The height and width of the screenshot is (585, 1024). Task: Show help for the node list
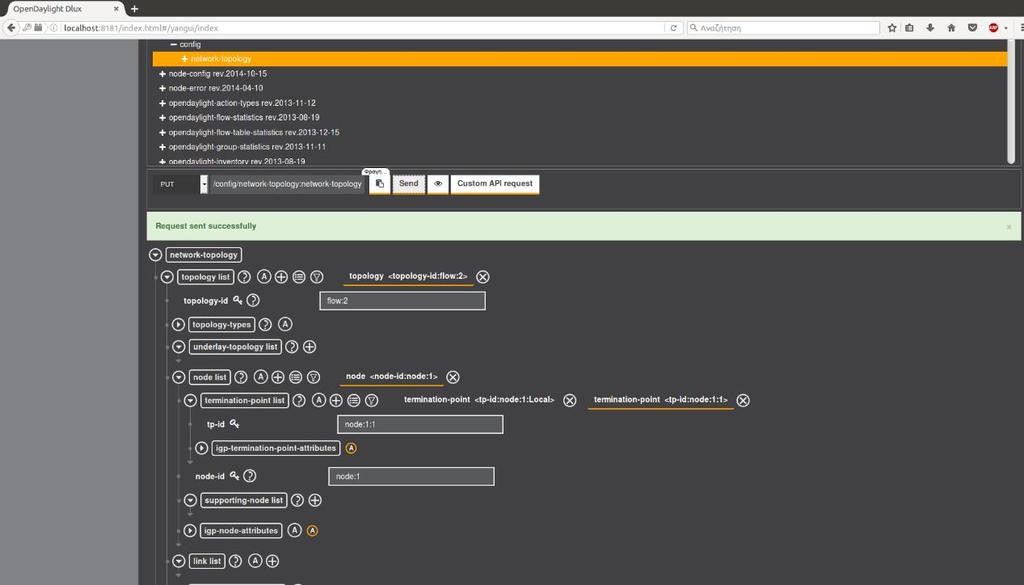pos(241,377)
